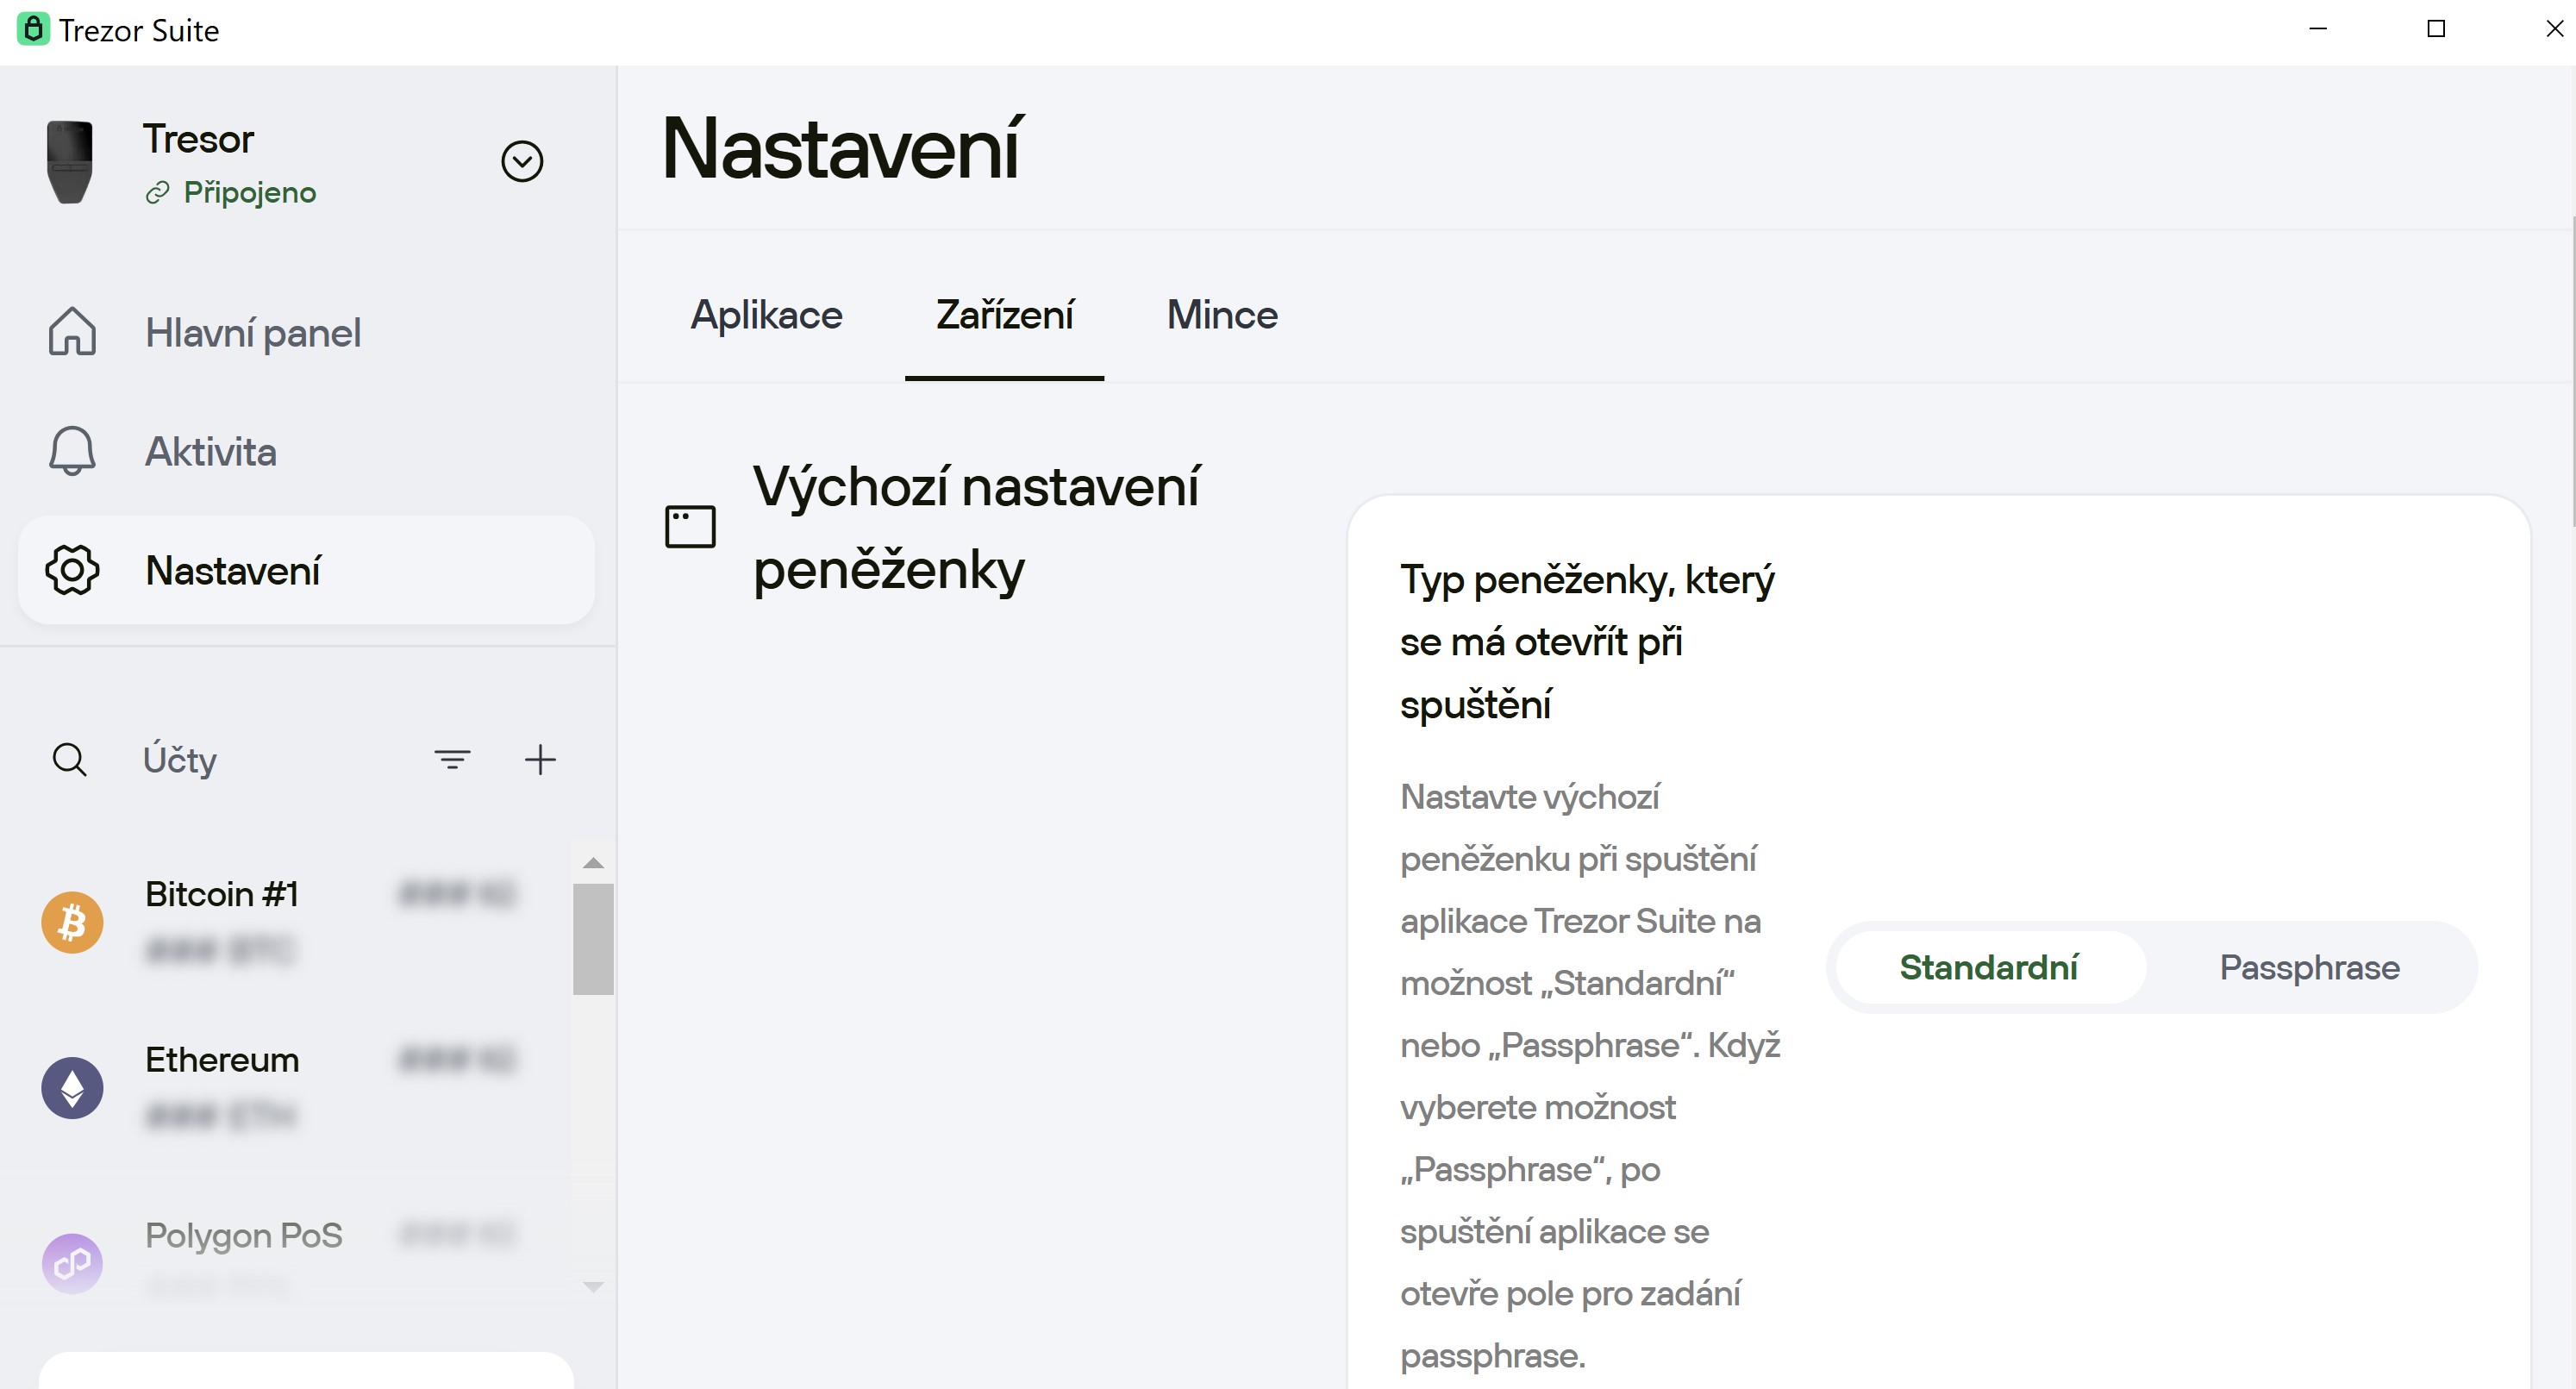Select the Aktivita bell icon
This screenshot has width=2576, height=1389.
71,451
